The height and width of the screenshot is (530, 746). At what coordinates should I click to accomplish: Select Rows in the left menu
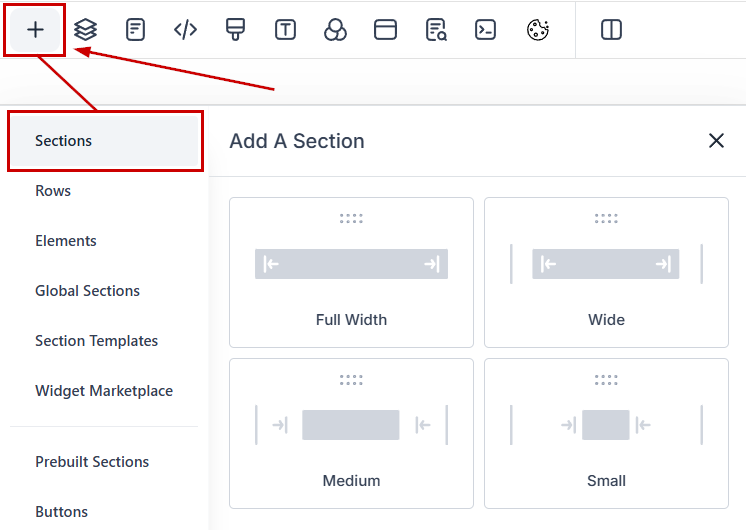[x=53, y=191]
